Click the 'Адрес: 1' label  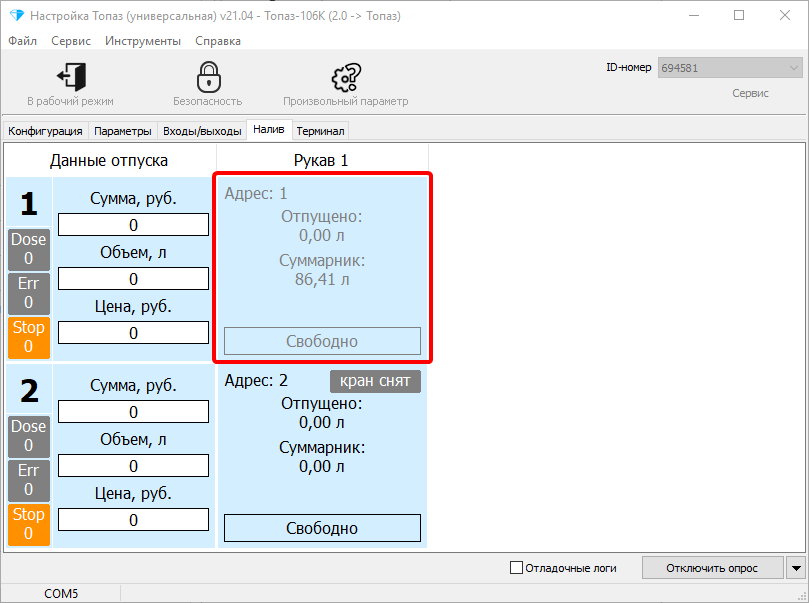pos(256,193)
